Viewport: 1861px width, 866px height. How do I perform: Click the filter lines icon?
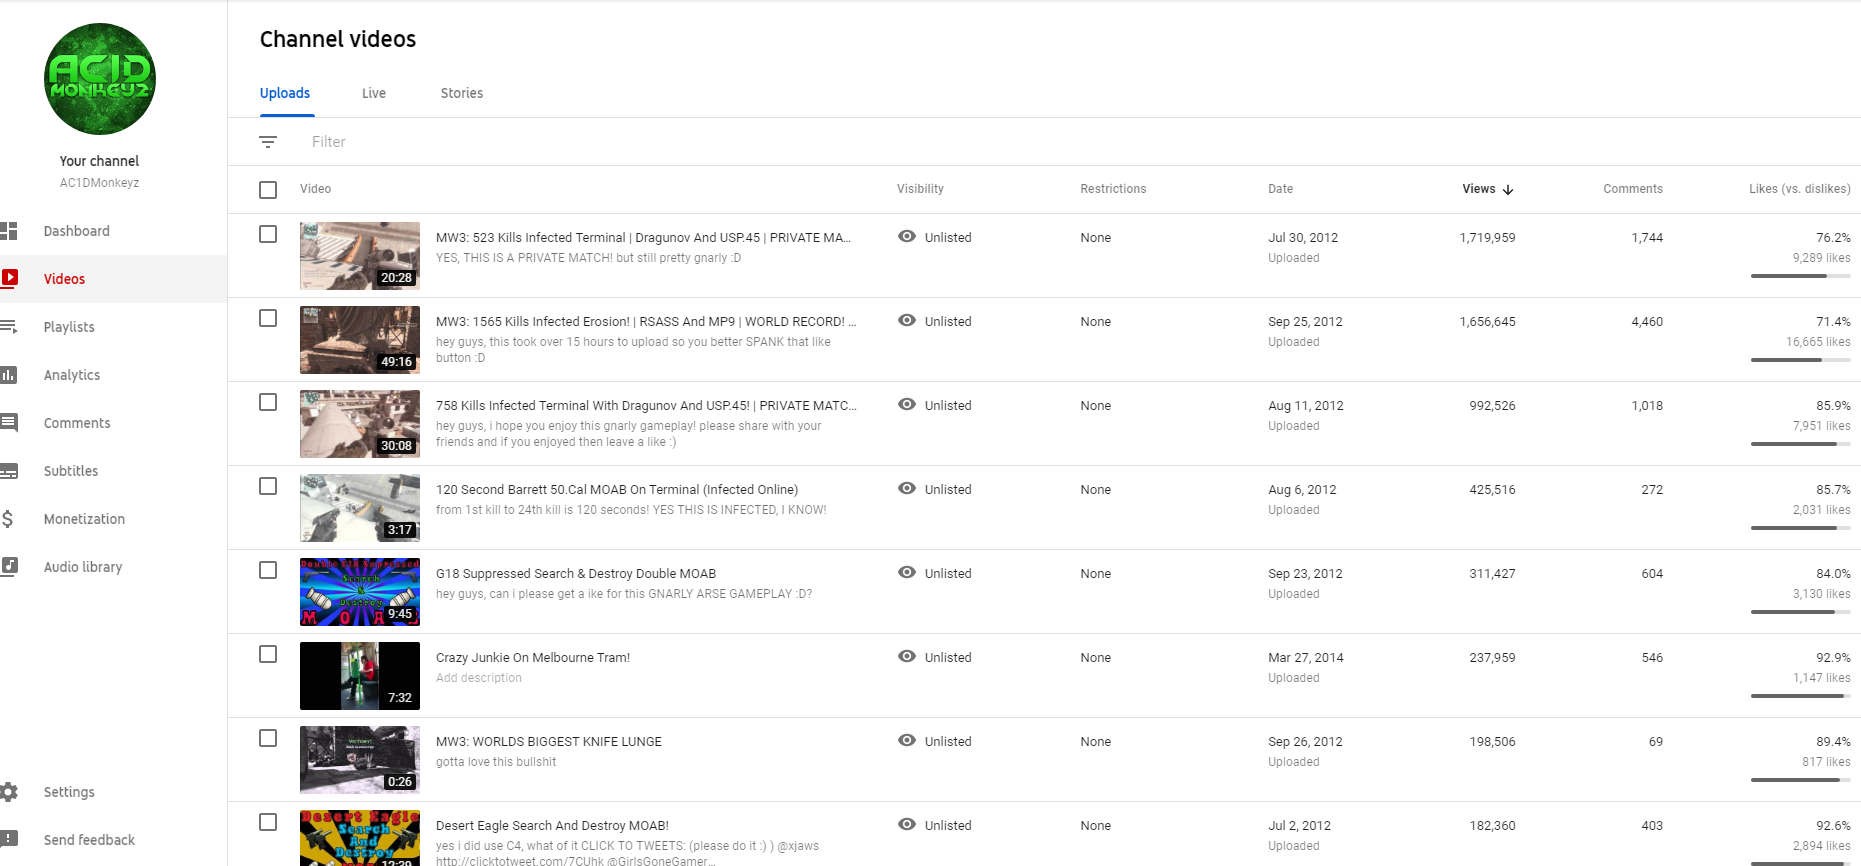[x=268, y=142]
